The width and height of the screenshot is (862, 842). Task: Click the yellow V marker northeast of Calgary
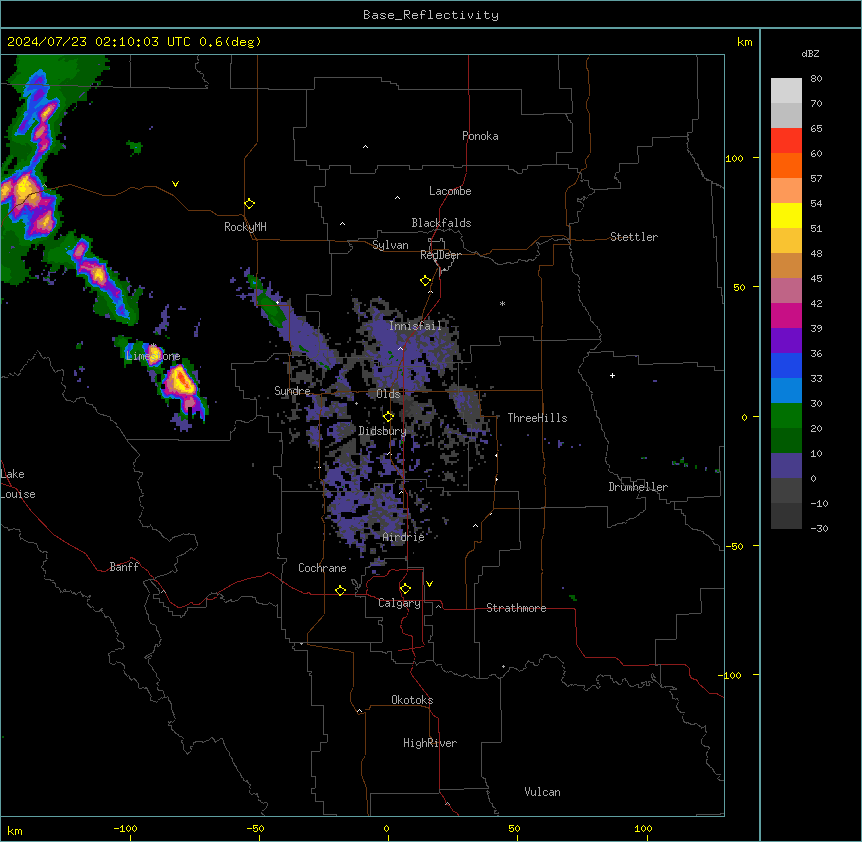(429, 584)
